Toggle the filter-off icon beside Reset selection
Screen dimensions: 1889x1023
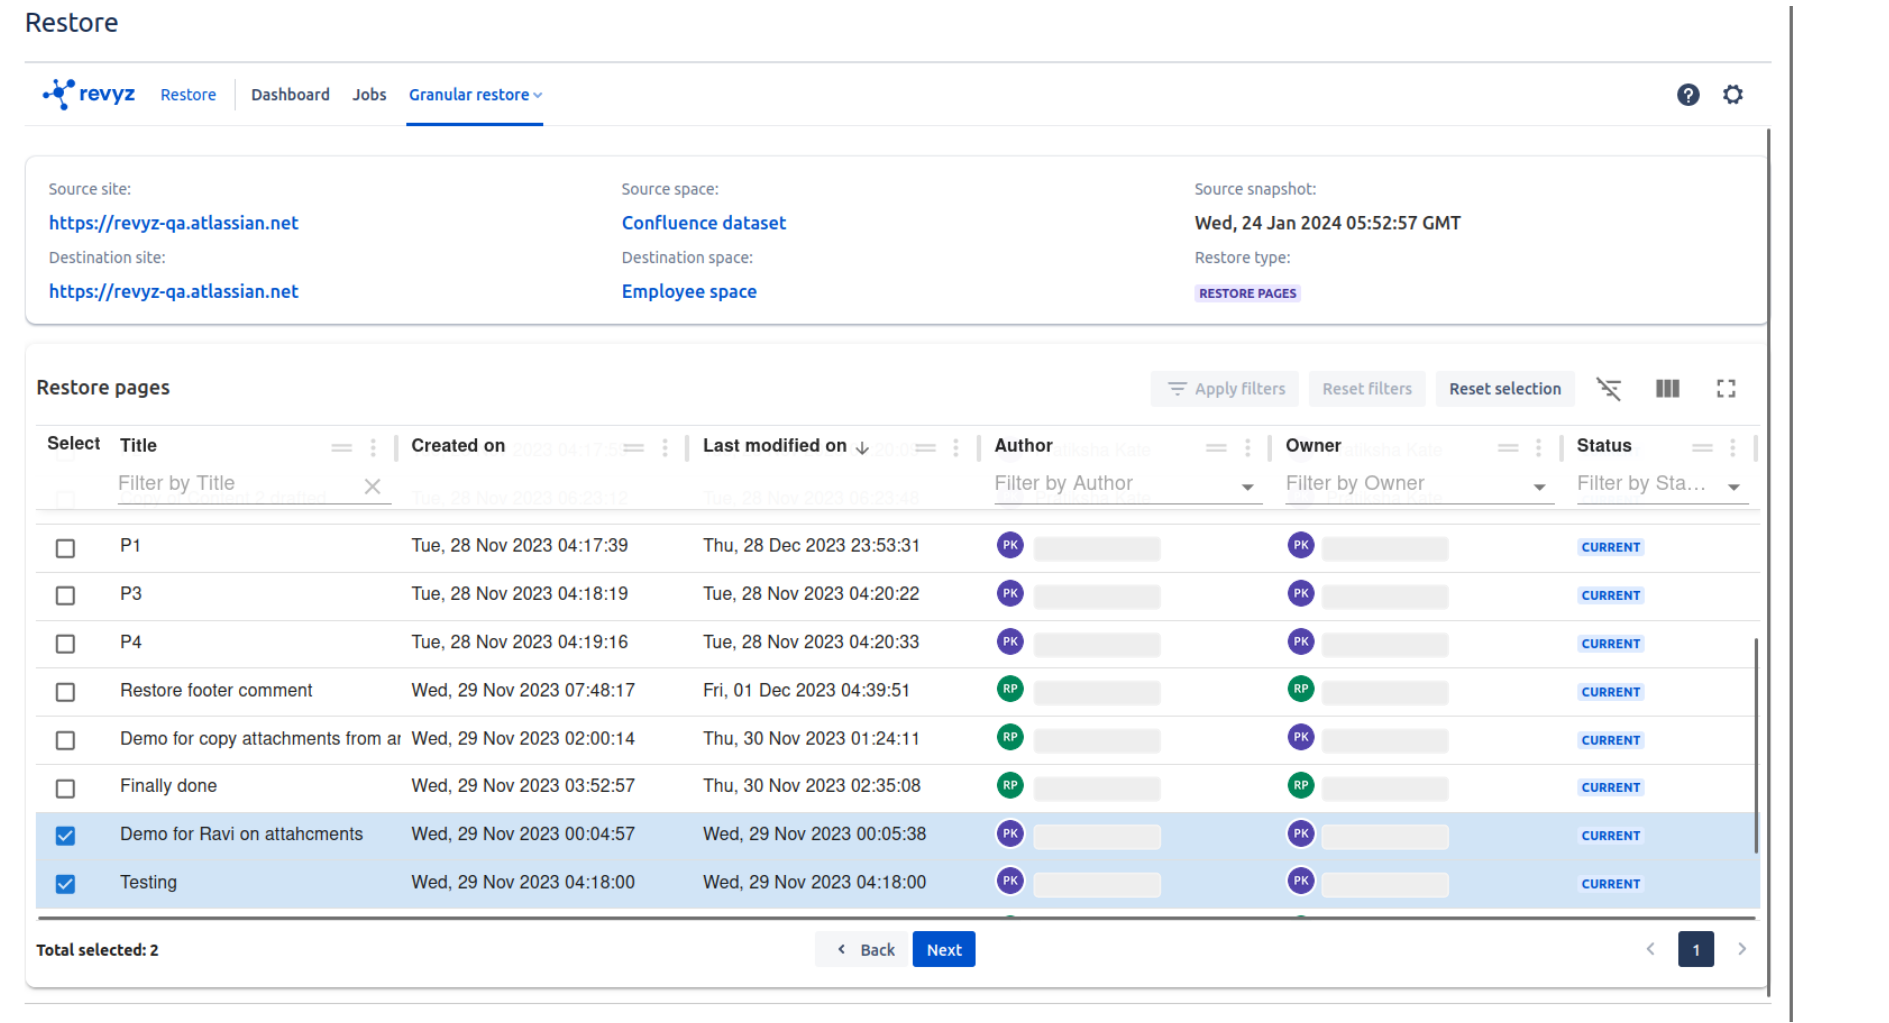(x=1608, y=389)
